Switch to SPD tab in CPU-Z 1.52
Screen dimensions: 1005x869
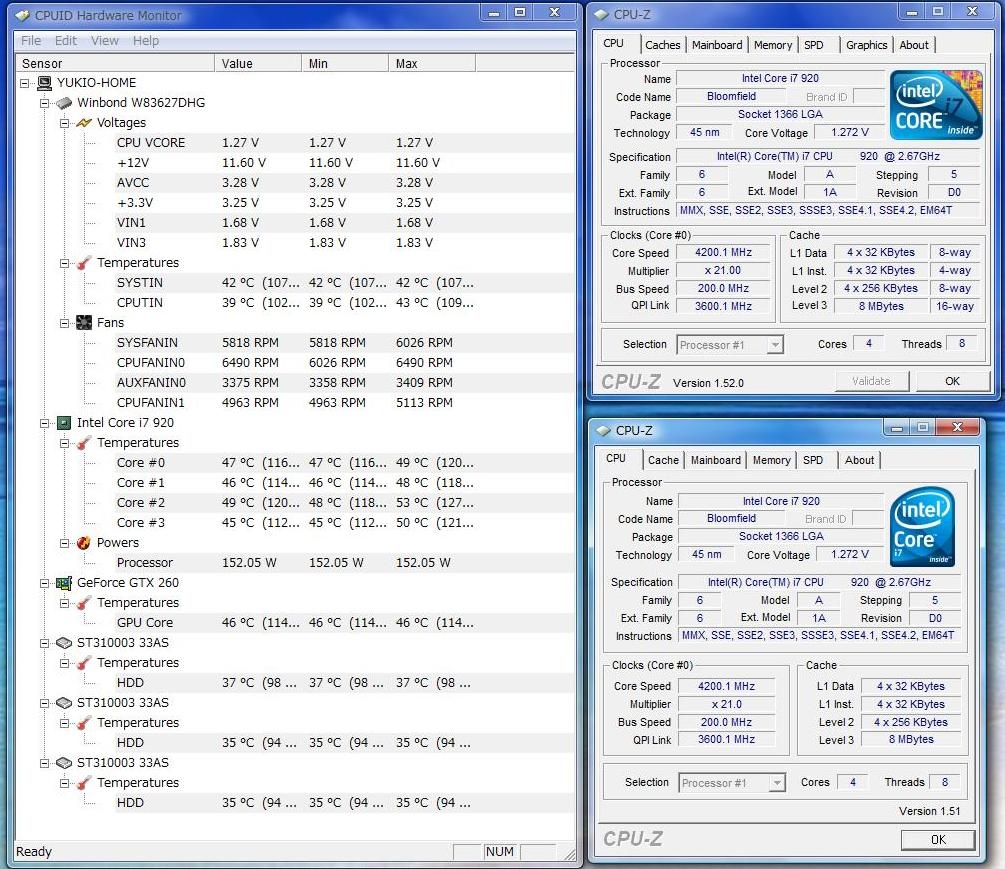coord(813,45)
